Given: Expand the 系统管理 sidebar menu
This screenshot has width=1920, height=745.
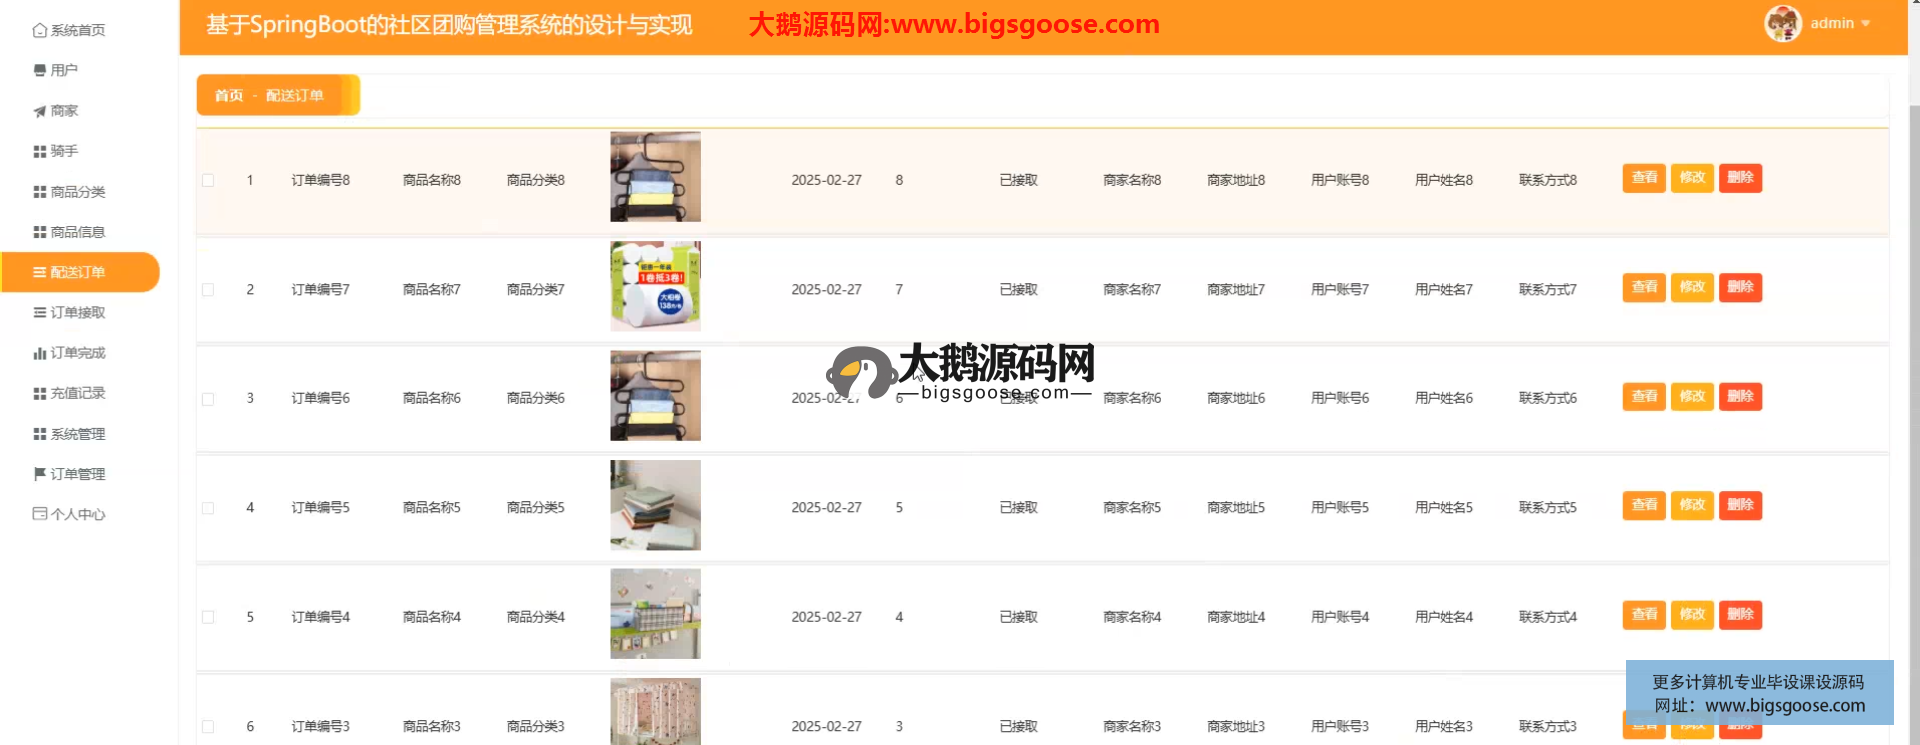Looking at the screenshot, I should tap(77, 434).
